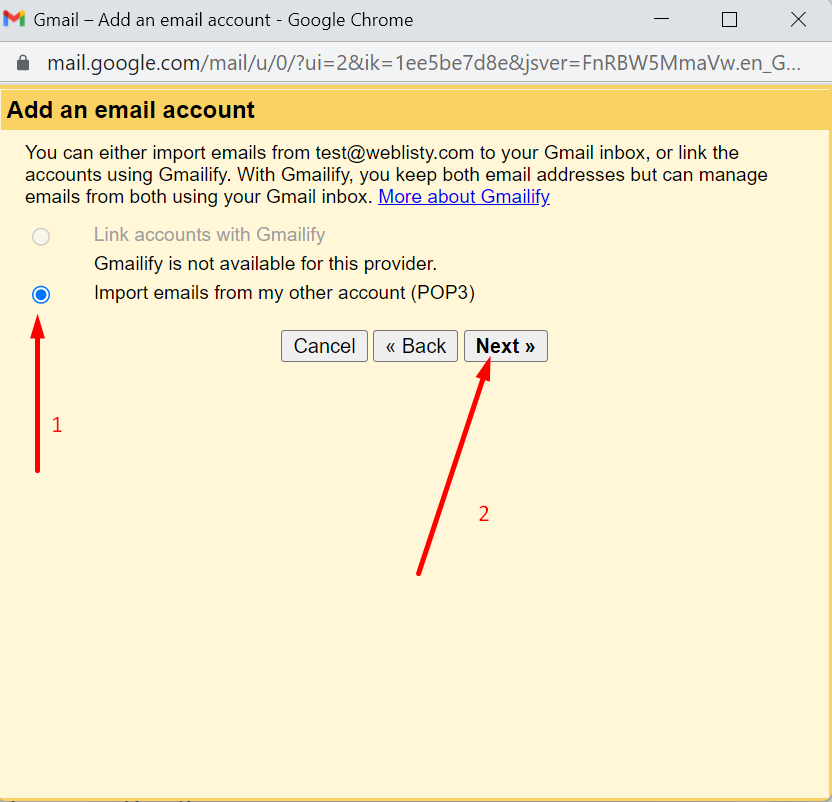This screenshot has width=832, height=802.
Task: Select the disabled Link accounts with Gmailify radio
Action: coord(41,236)
